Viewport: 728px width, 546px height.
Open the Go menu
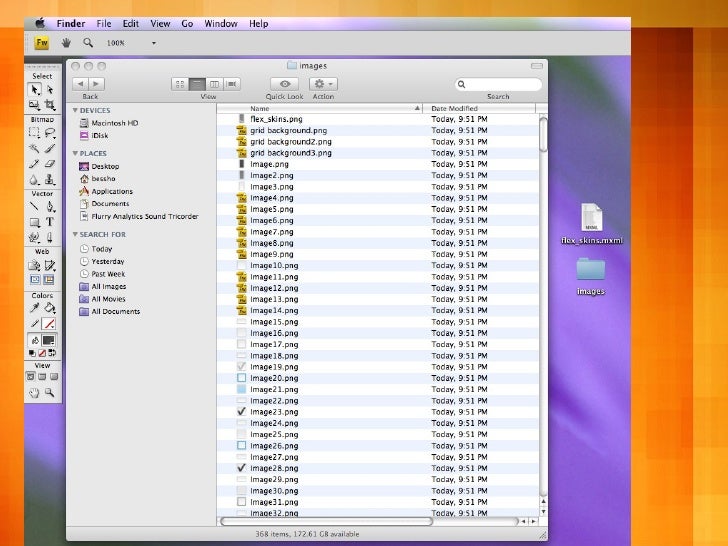coord(187,23)
